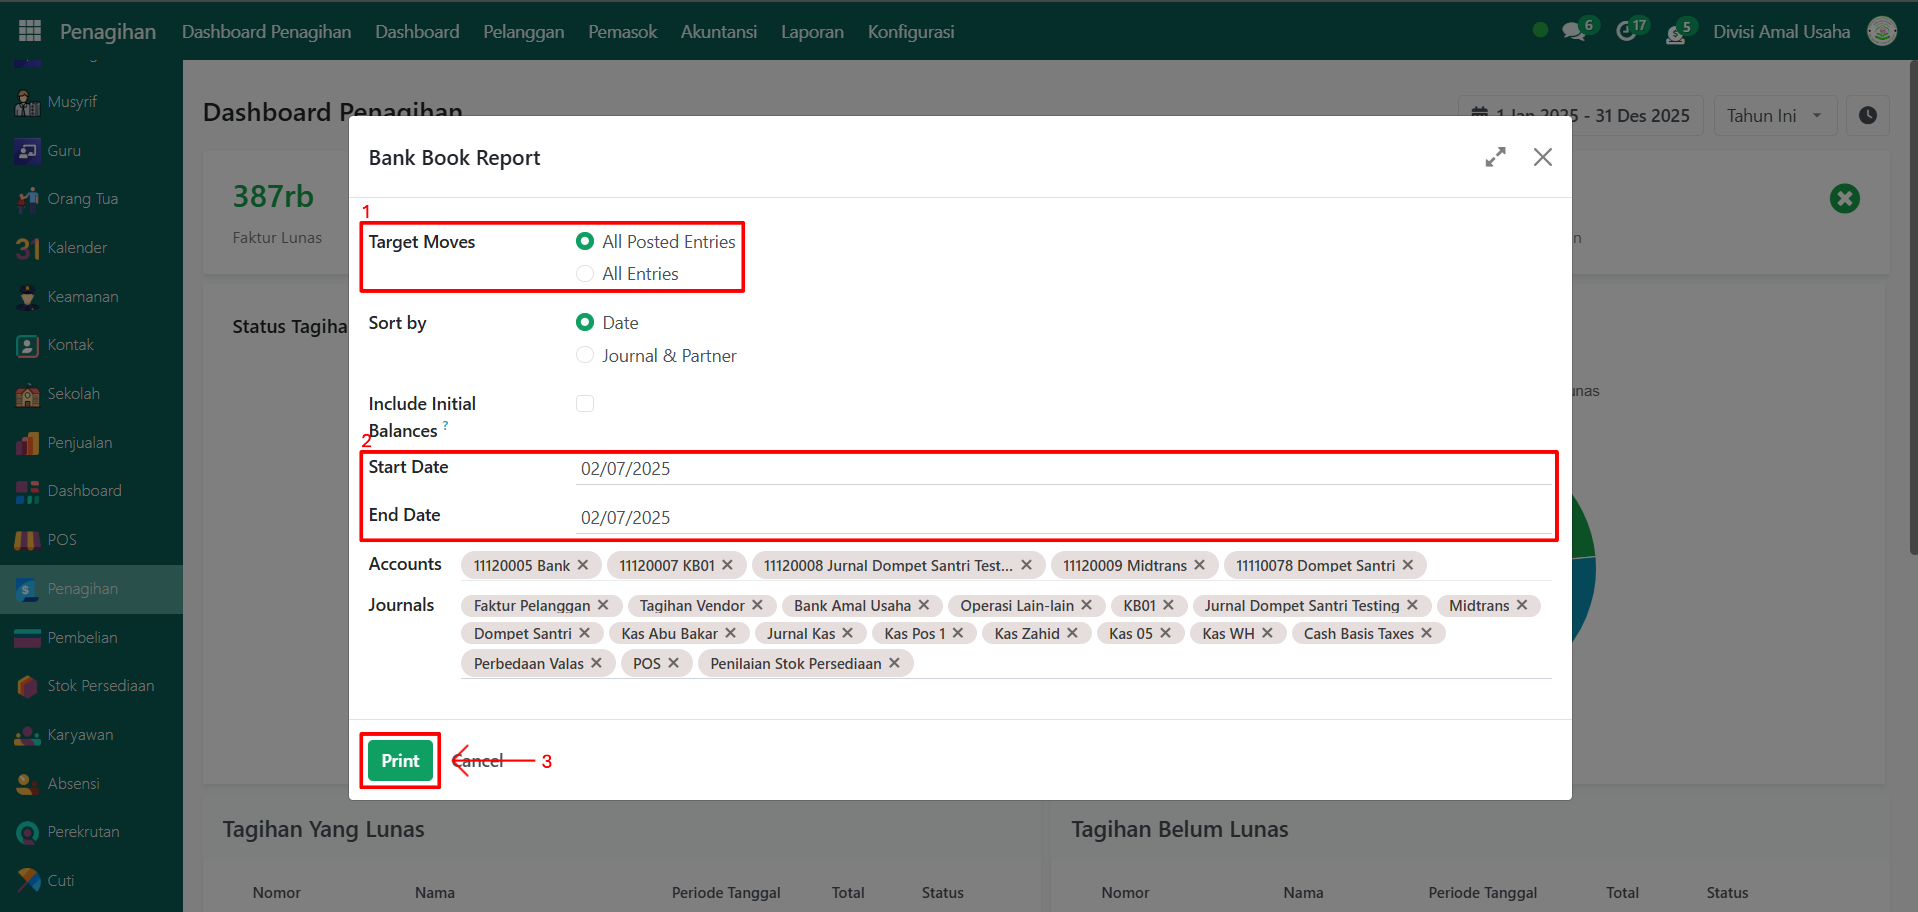The height and width of the screenshot is (912, 1918).
Task: Remove the Faktur Pelanggan journal tag
Action: click(603, 605)
